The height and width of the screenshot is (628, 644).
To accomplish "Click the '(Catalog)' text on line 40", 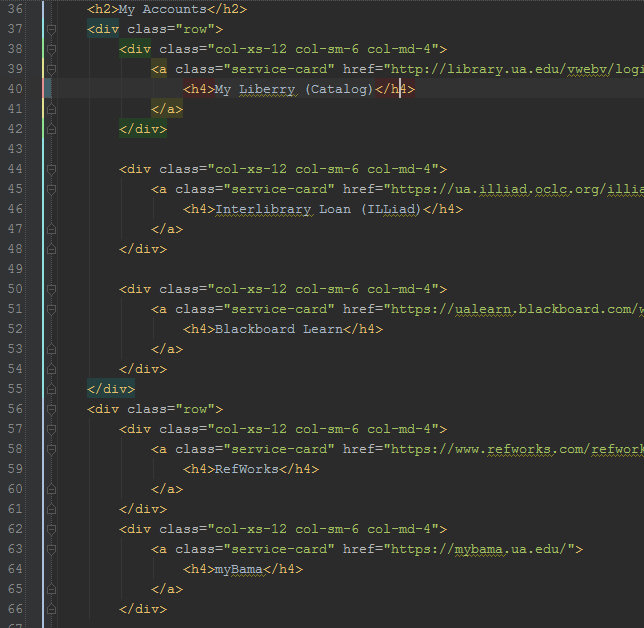I will tap(339, 89).
